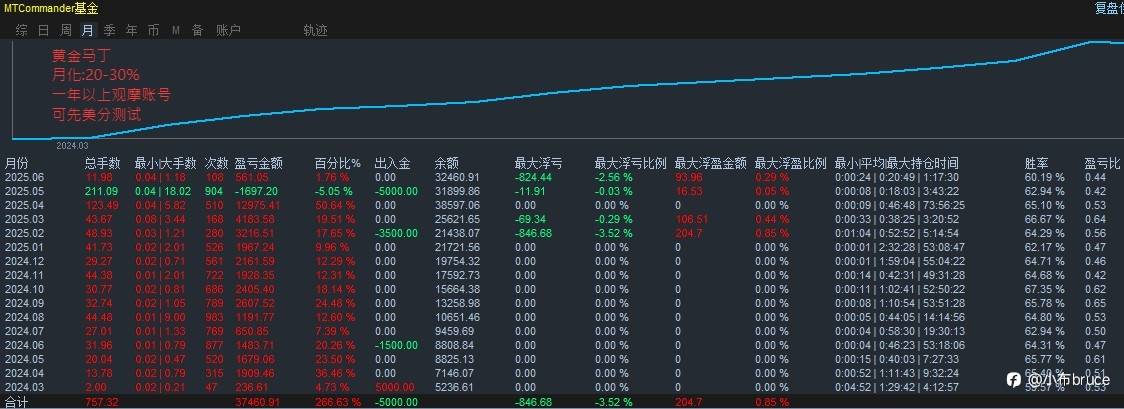Click the 66.67 % win rate cell
The width and height of the screenshot is (1124, 409).
tap(1044, 219)
